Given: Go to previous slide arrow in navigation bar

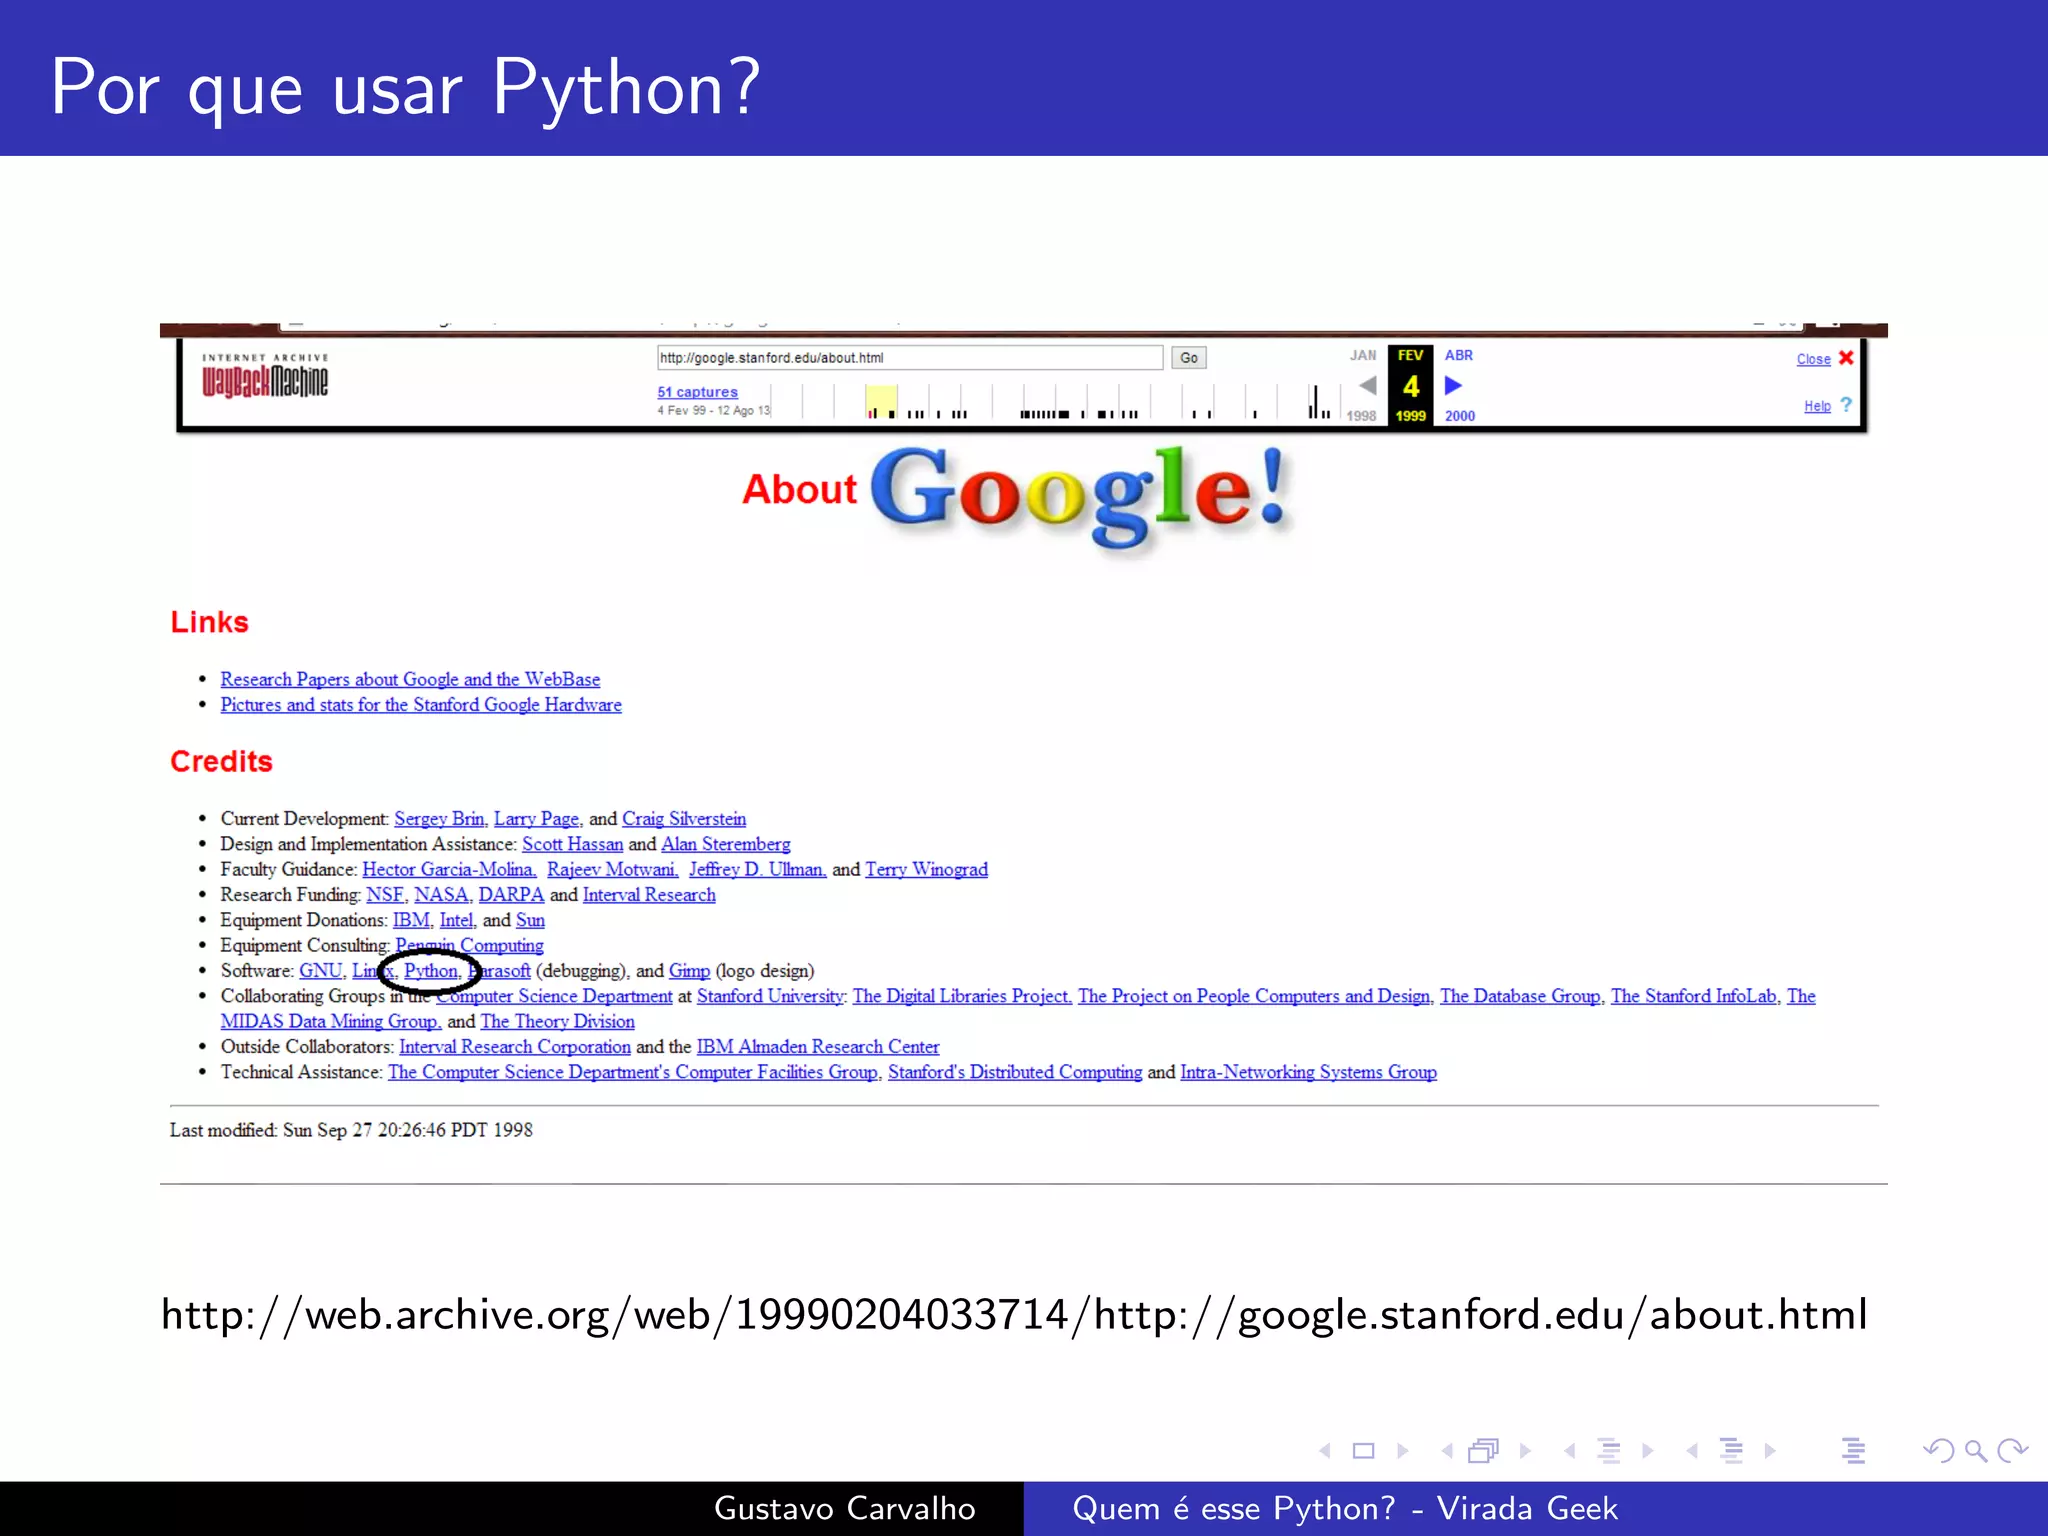Looking at the screenshot, I should tap(1325, 1450).
